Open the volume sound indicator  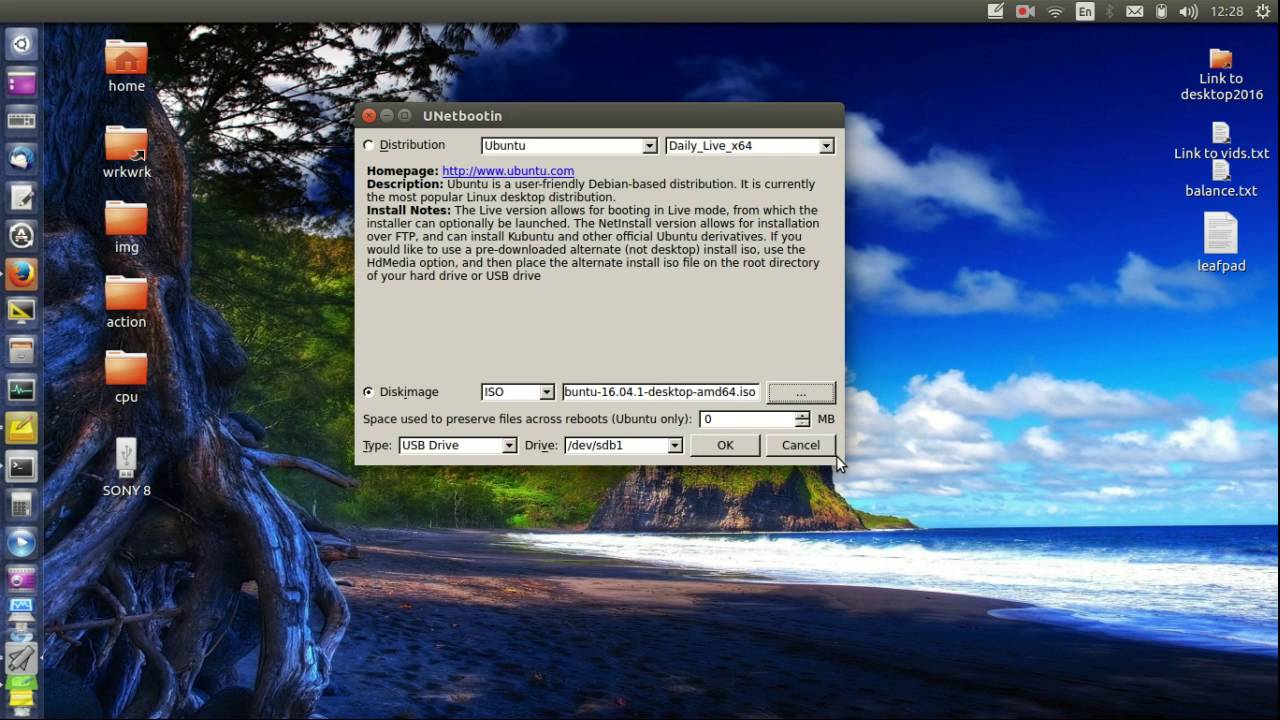tap(1188, 12)
